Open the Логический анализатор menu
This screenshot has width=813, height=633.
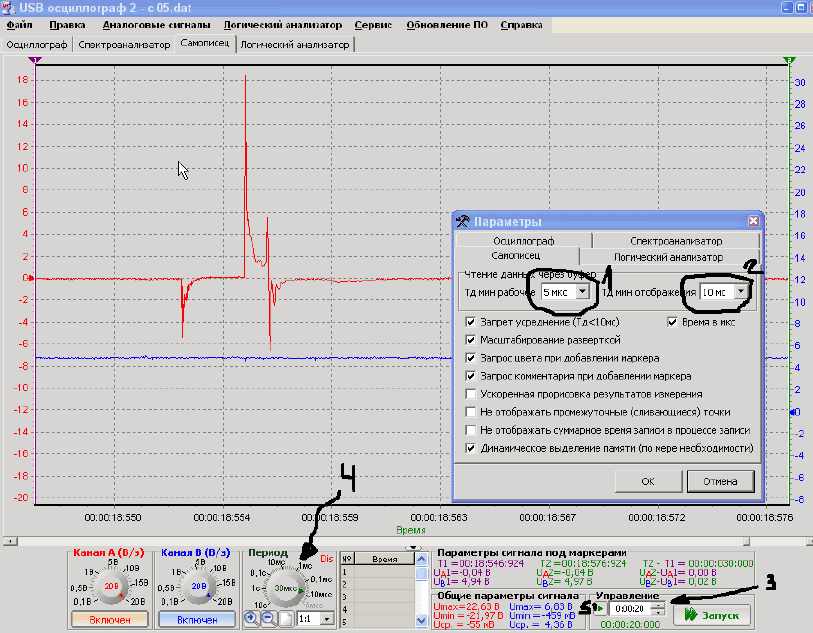283,25
